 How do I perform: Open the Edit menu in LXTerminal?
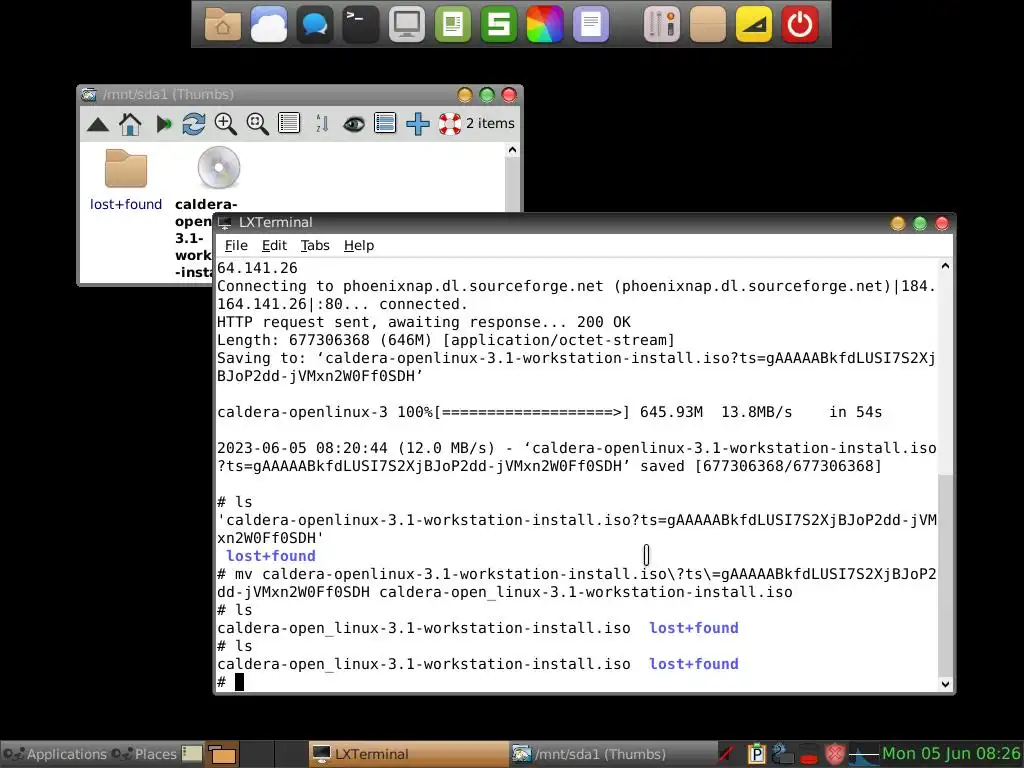pyautogui.click(x=274, y=246)
